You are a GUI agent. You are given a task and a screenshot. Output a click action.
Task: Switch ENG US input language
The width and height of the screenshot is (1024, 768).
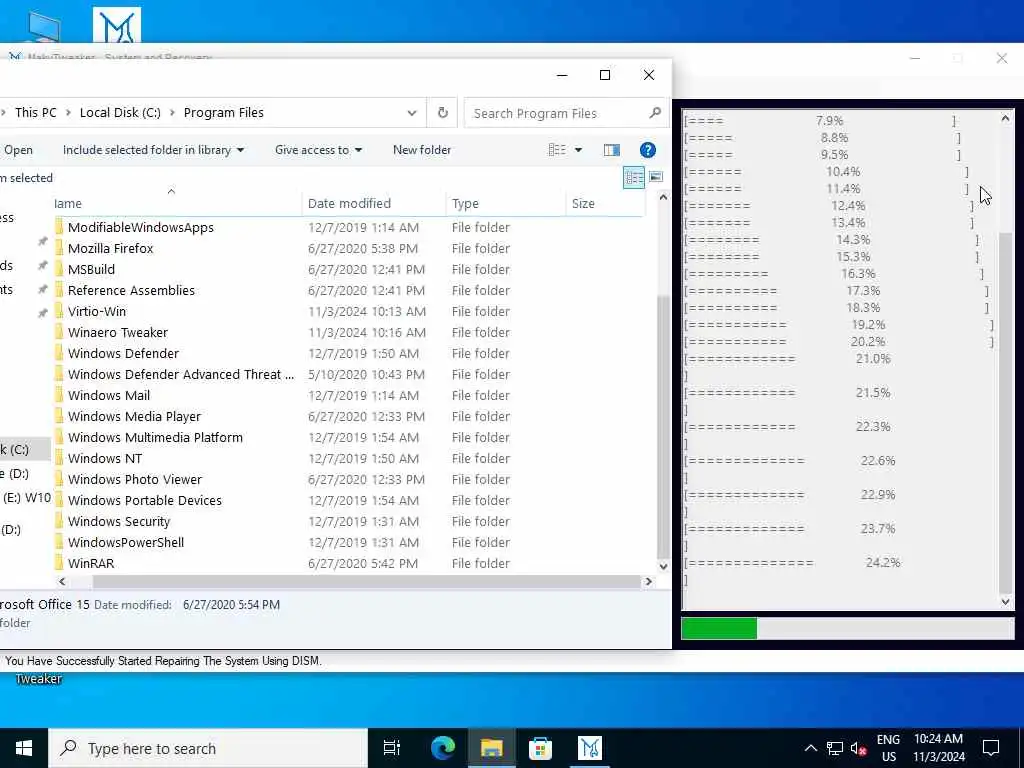888,748
